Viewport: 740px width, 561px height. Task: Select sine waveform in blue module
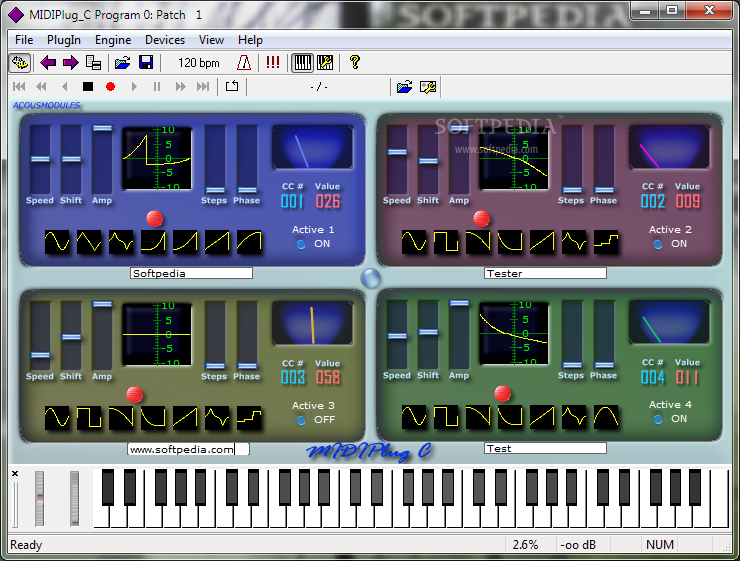[57, 242]
